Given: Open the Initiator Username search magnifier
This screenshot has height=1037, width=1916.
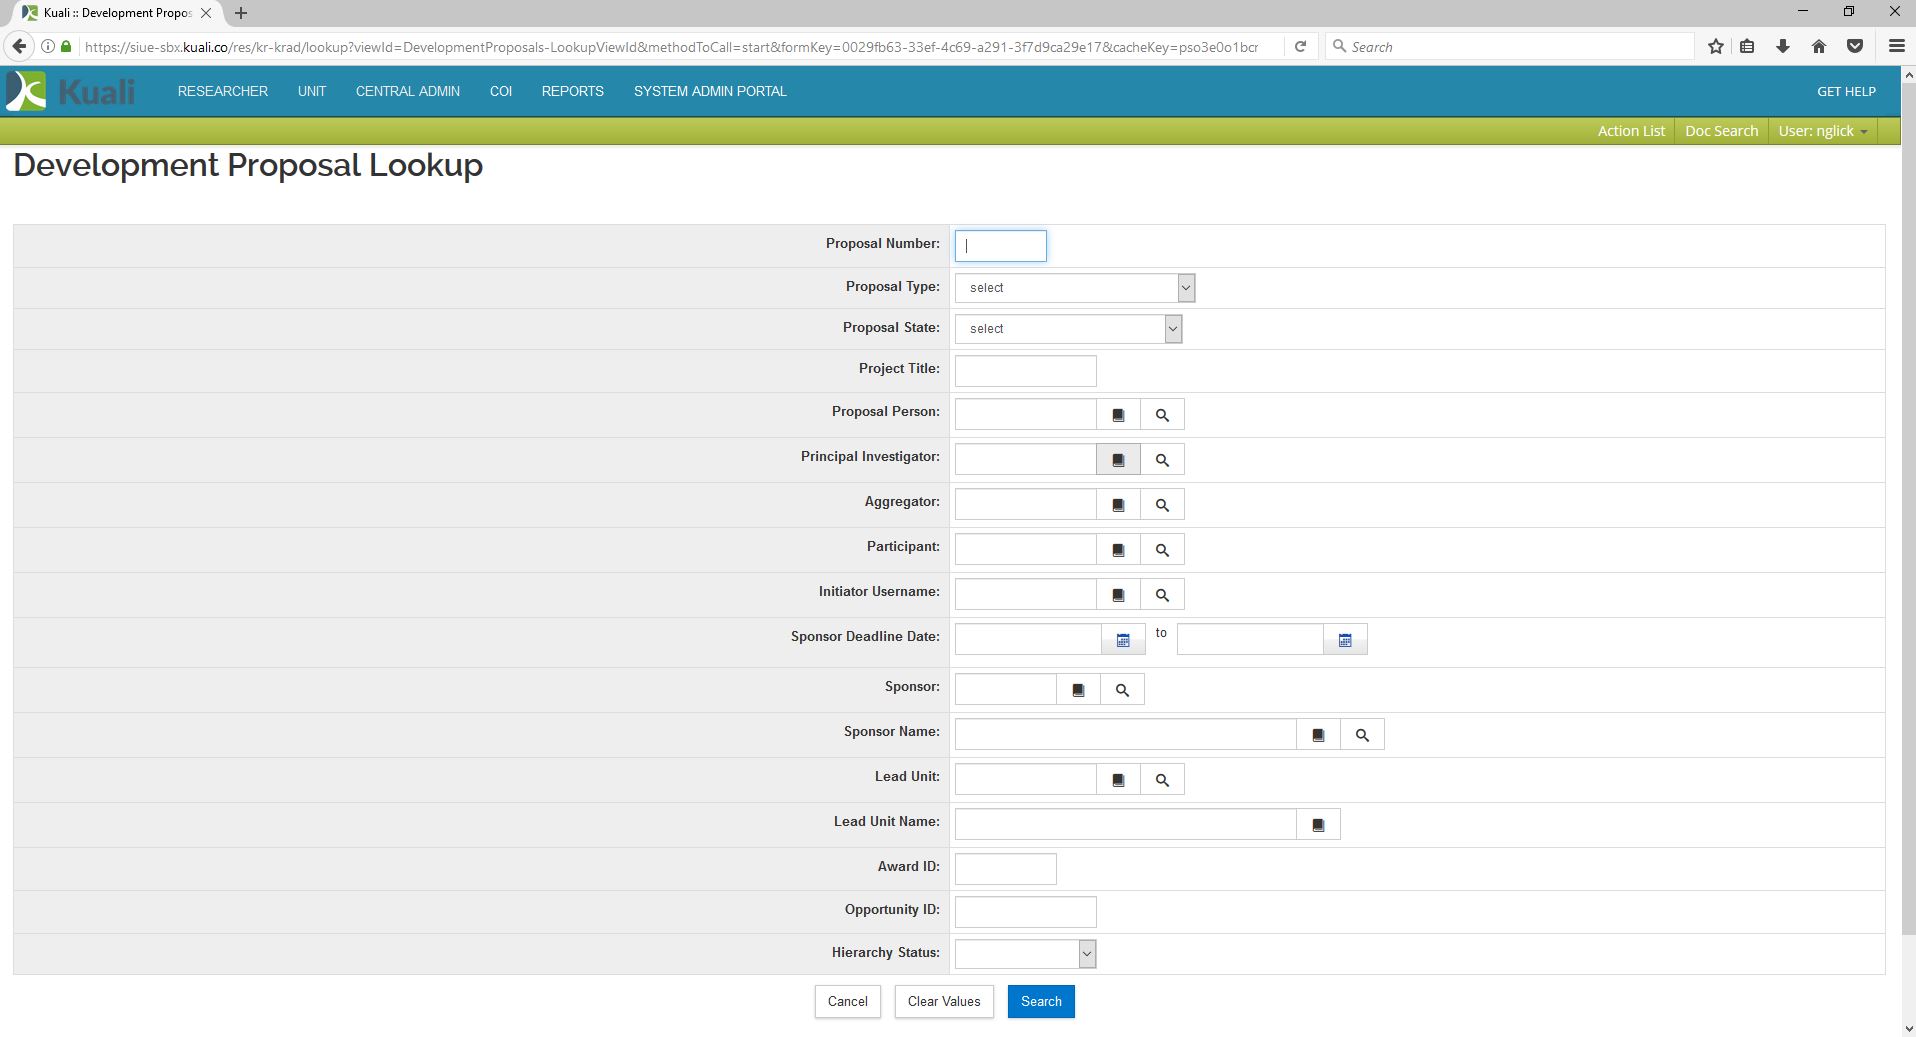Looking at the screenshot, I should point(1162,595).
